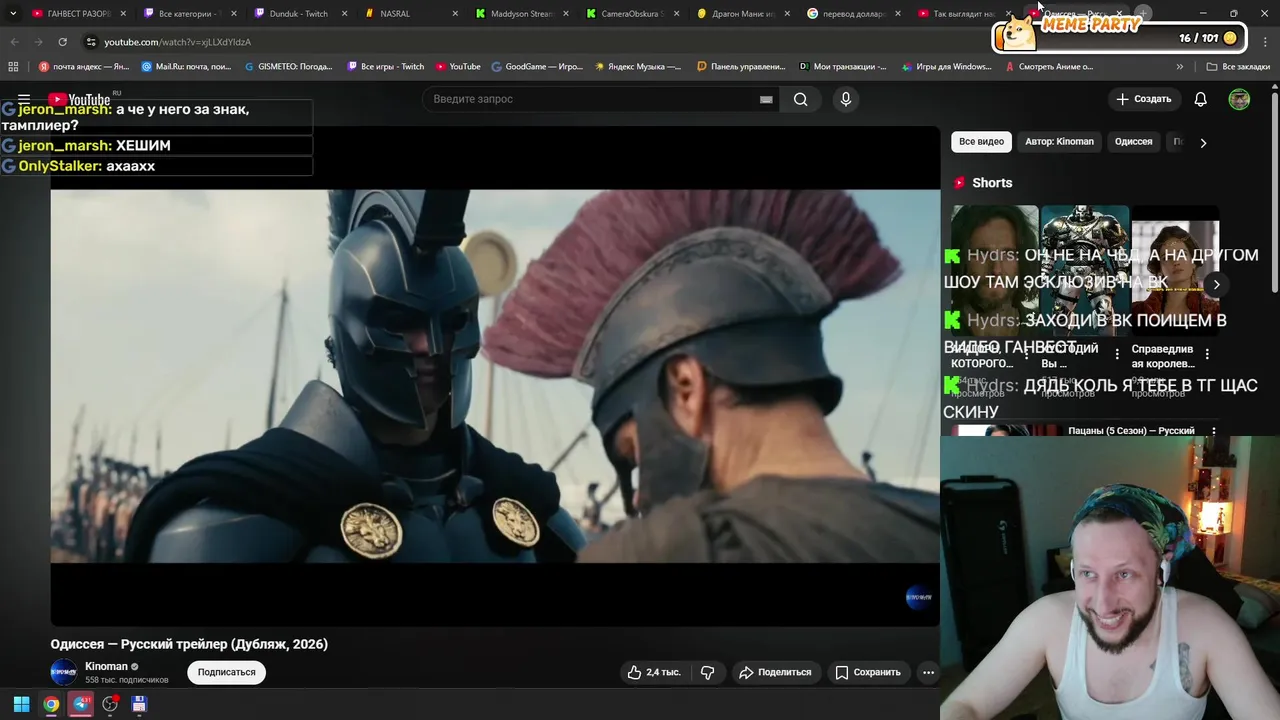
Task: Switch to the Maddyson Stream tab
Action: coord(520,13)
